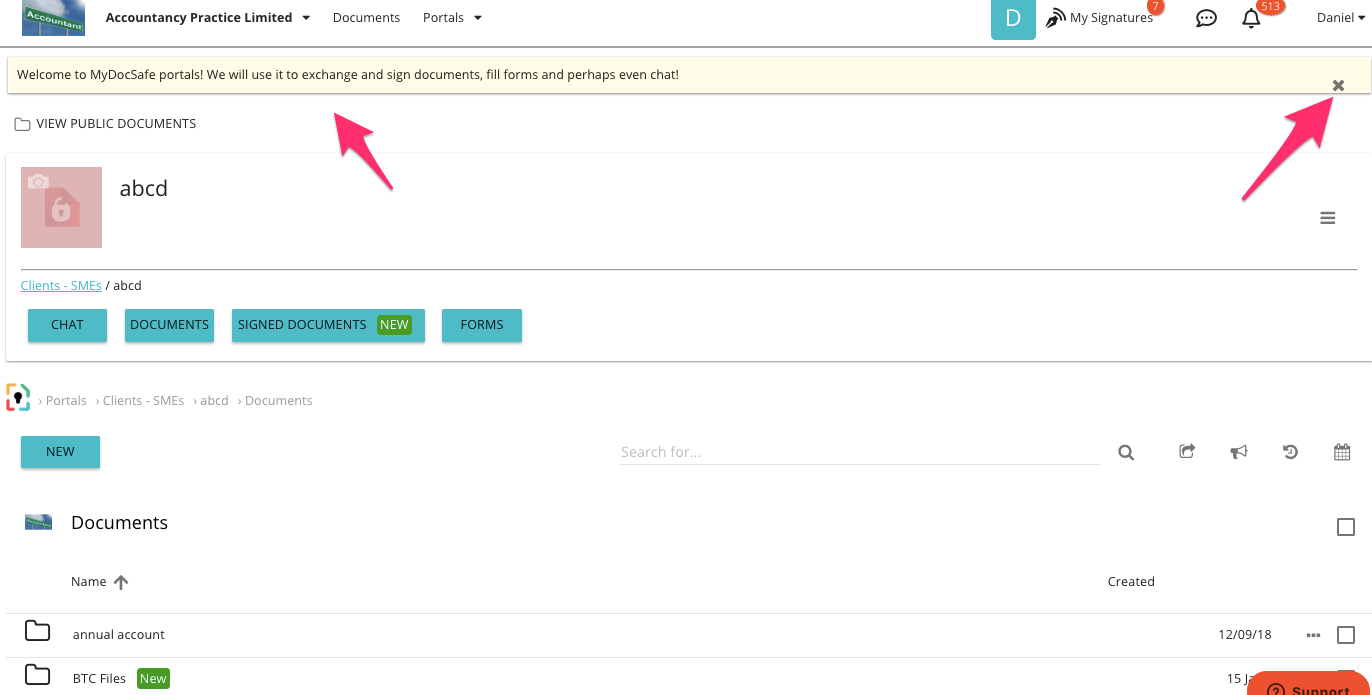The height and width of the screenshot is (695, 1372).
Task: Expand the Accountancy Practice Limited dropdown
Action: click(x=208, y=18)
